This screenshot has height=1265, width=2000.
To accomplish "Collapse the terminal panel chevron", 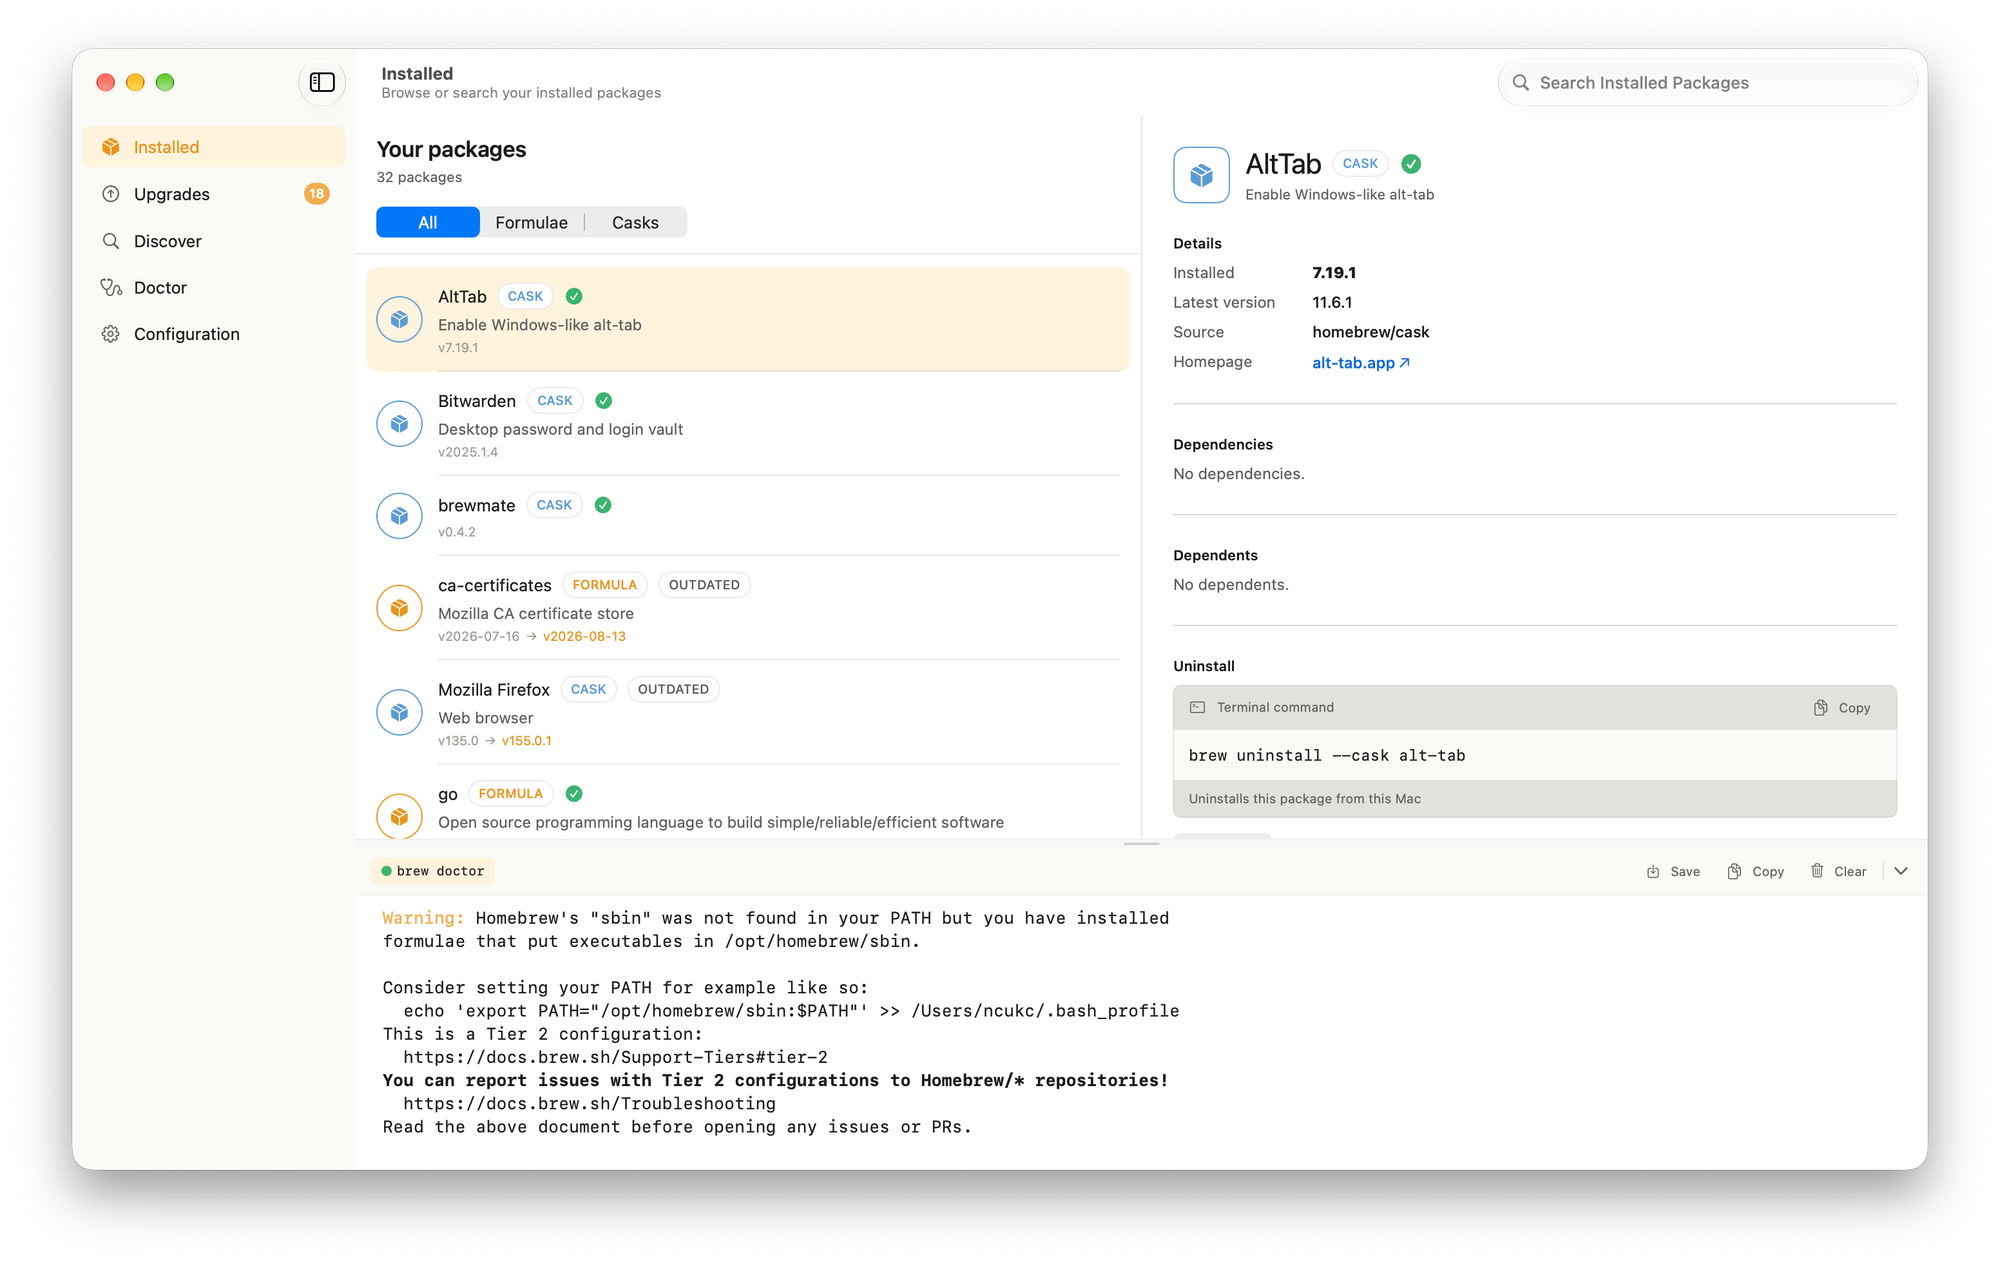I will tap(1901, 872).
